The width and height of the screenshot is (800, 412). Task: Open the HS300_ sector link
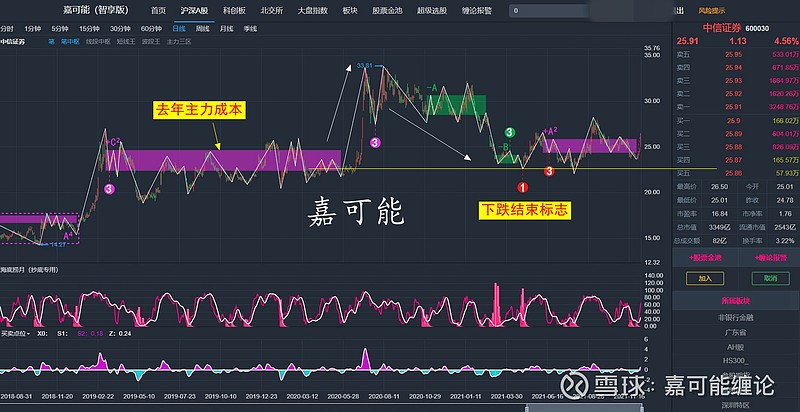point(735,361)
